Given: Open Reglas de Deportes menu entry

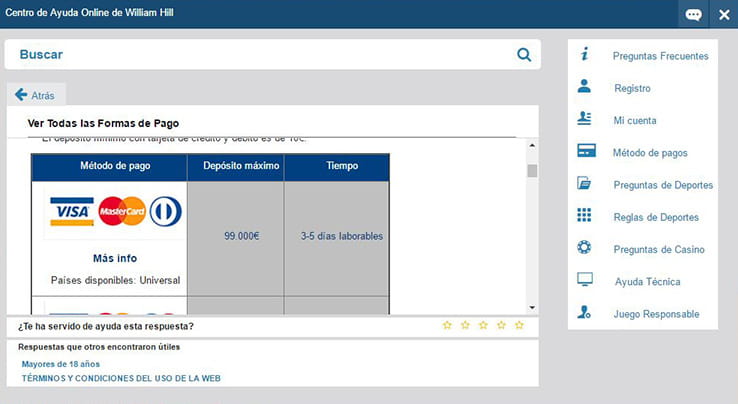Looking at the screenshot, I should [x=656, y=218].
